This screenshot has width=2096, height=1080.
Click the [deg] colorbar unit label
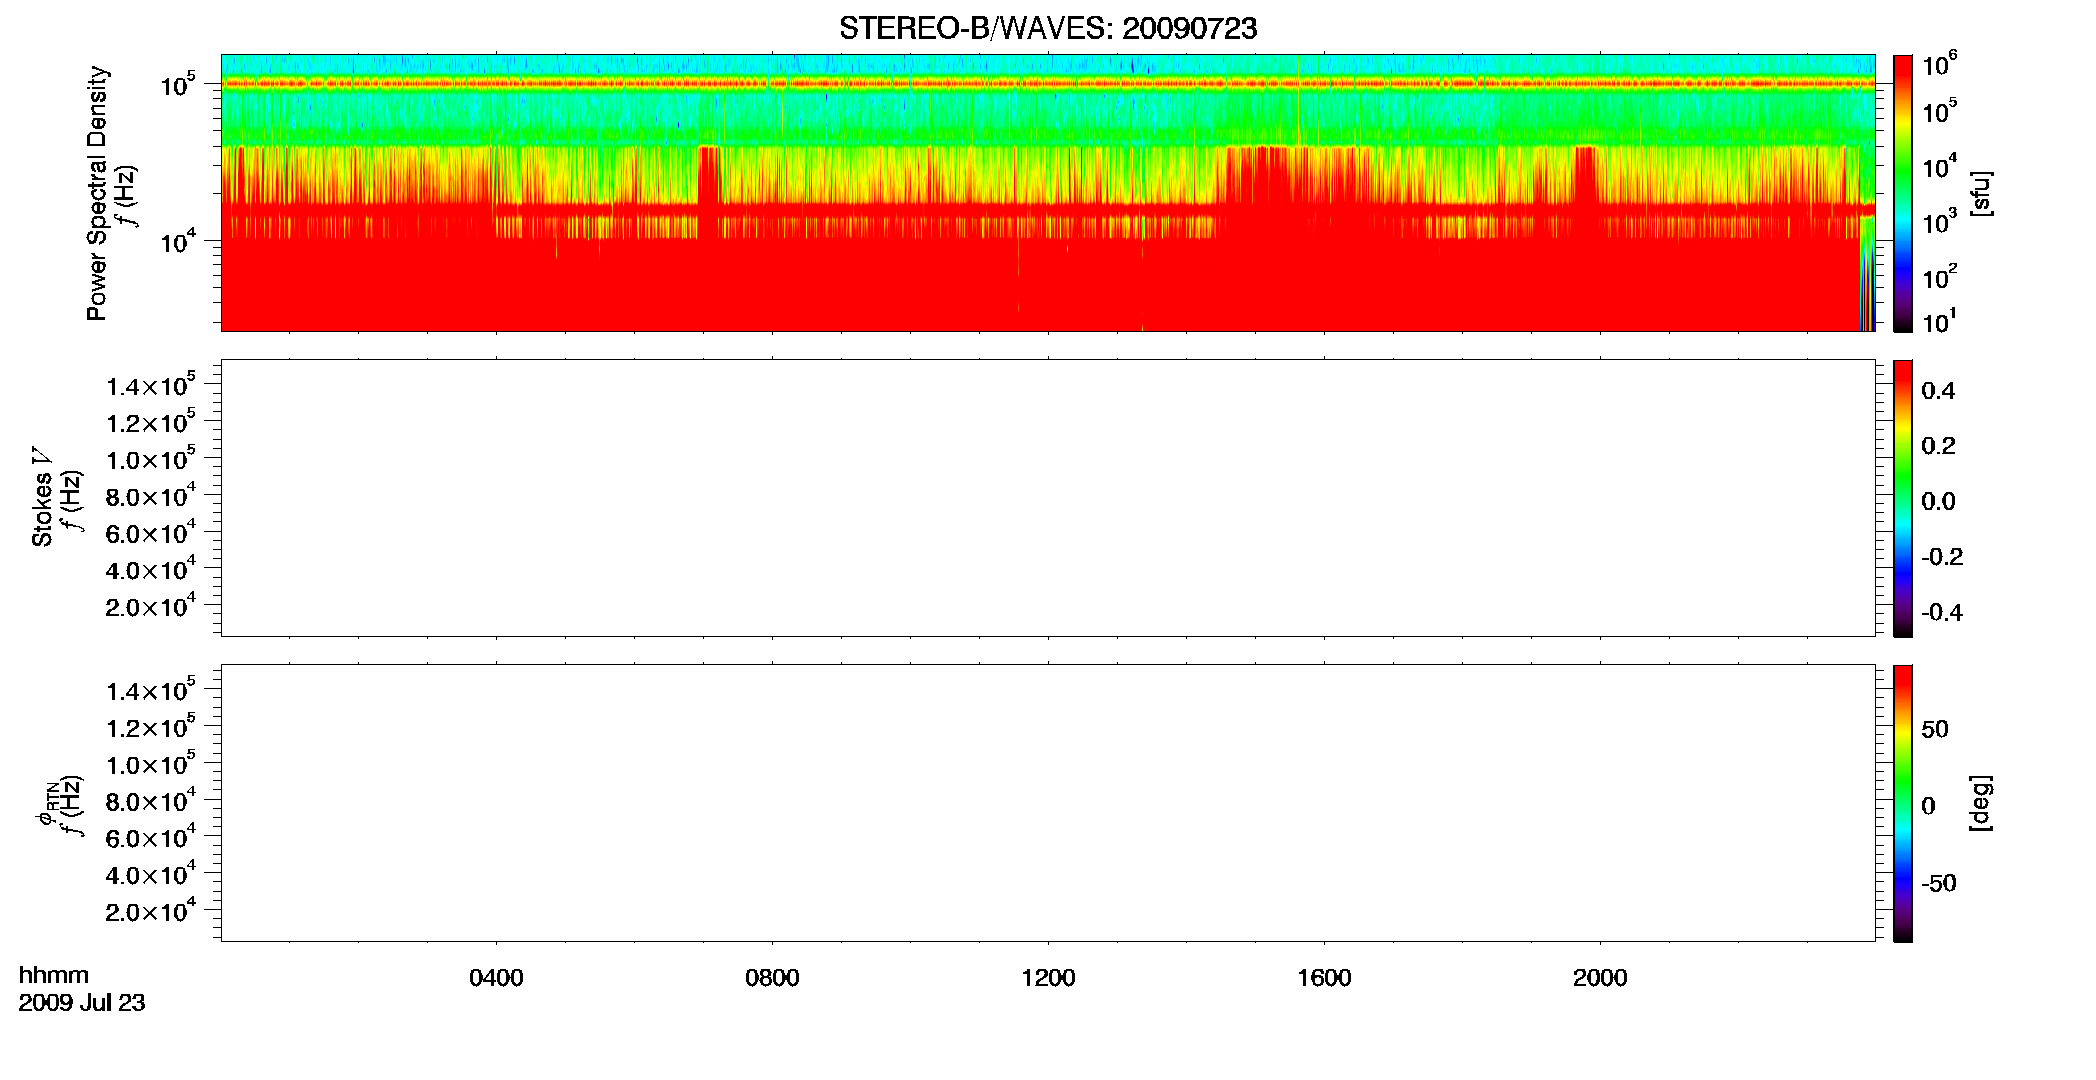coord(1980,803)
